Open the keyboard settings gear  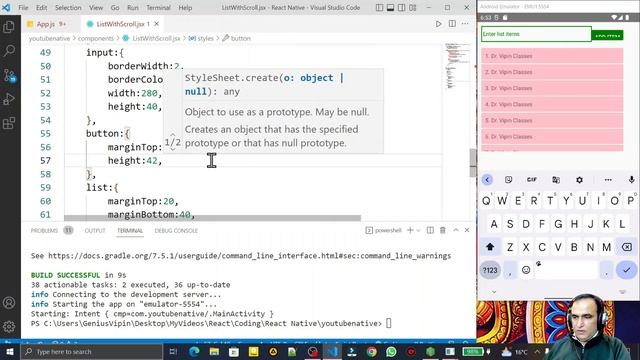pyautogui.click(x=579, y=180)
